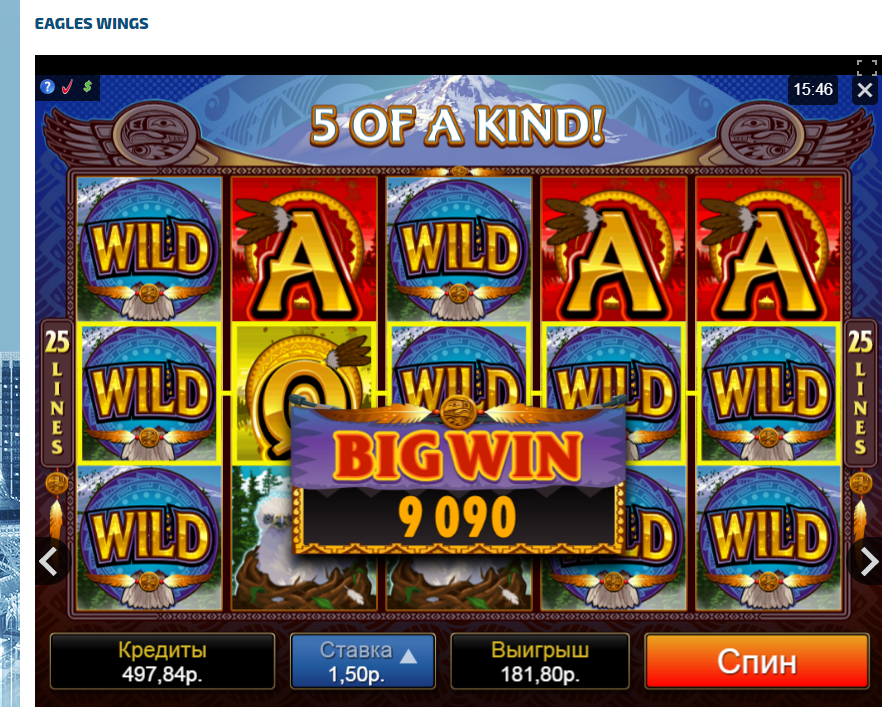
Task: Go to the previous game with left arrow
Action: pos(49,562)
